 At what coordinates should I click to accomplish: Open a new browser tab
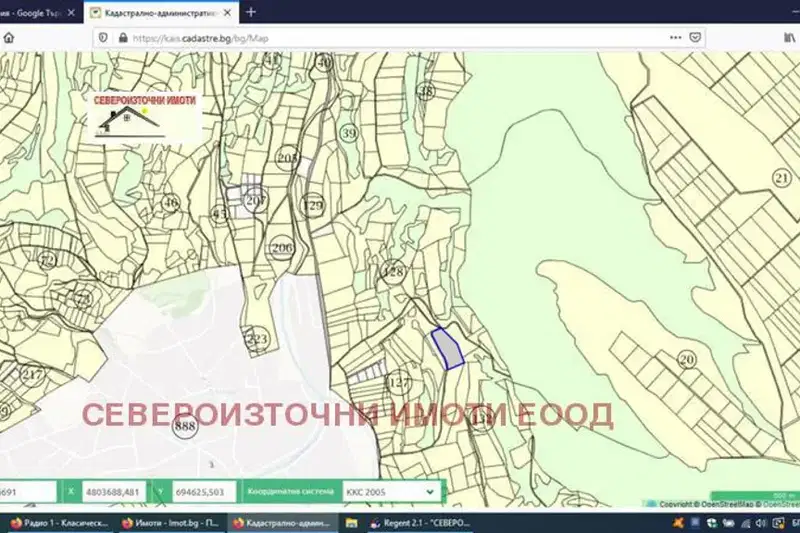tap(251, 12)
